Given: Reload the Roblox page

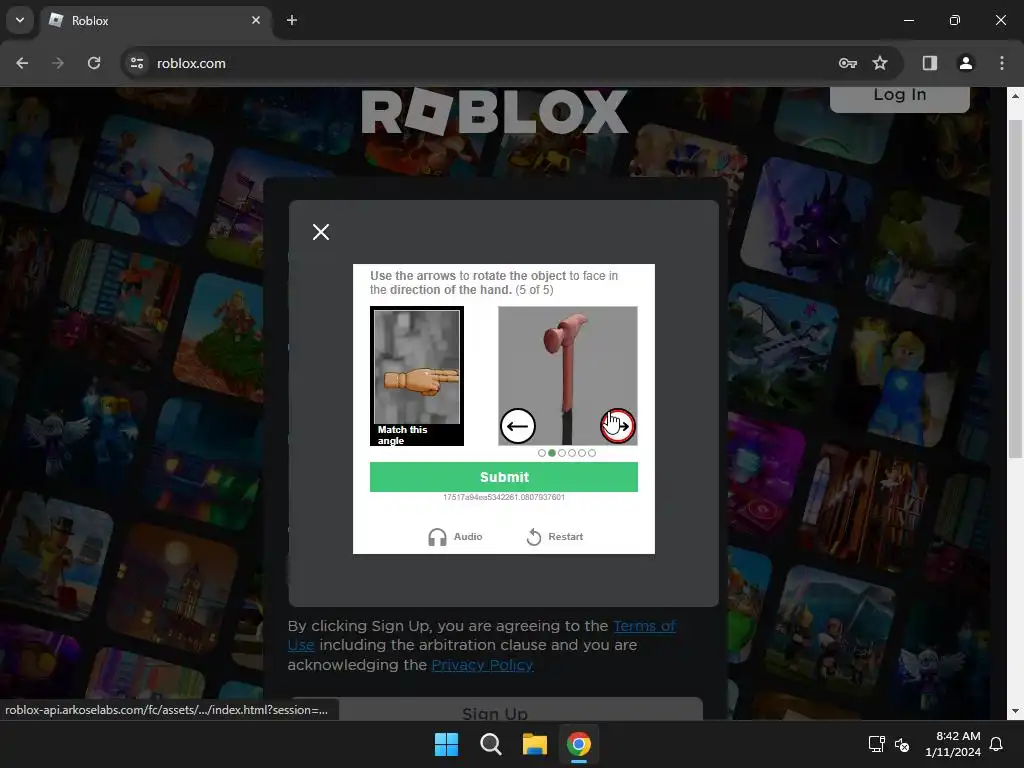Looking at the screenshot, I should click(94, 63).
